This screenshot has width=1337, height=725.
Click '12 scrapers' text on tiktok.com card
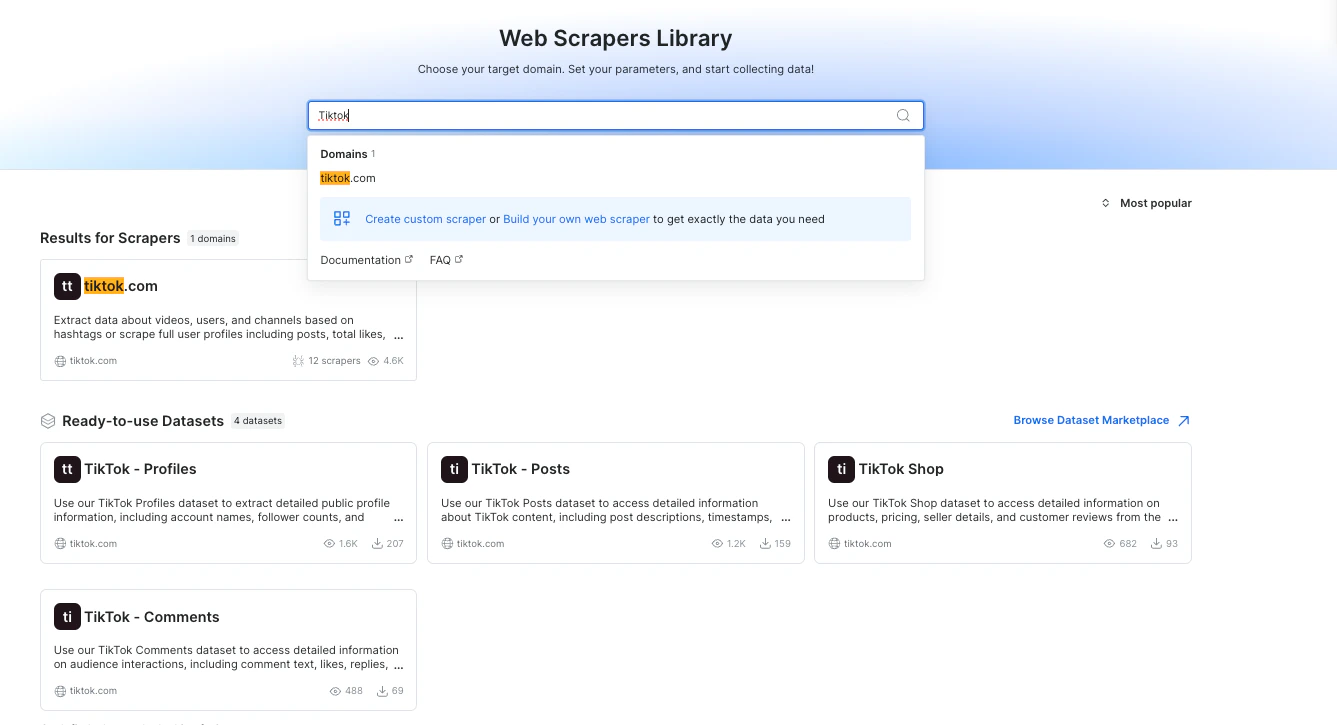pos(334,361)
